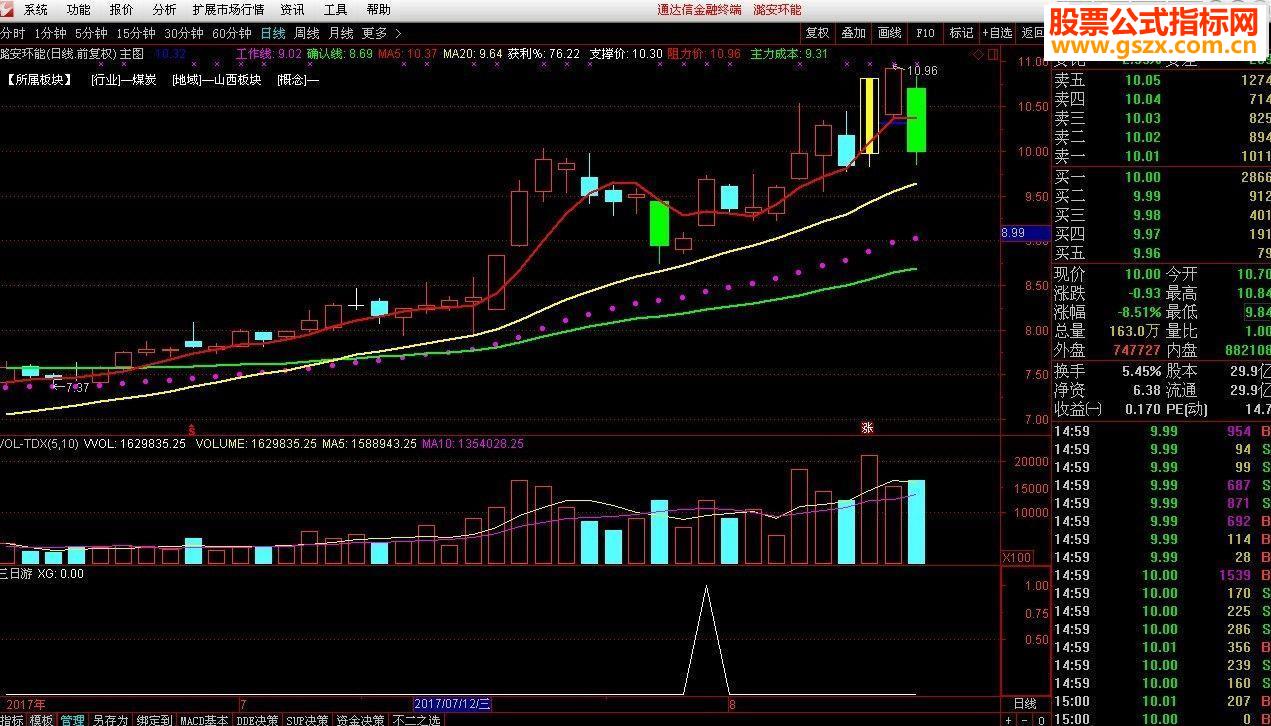This screenshot has height=726, width=1271.
Task: Switch chart to 1分钟 period
Action: (50, 33)
